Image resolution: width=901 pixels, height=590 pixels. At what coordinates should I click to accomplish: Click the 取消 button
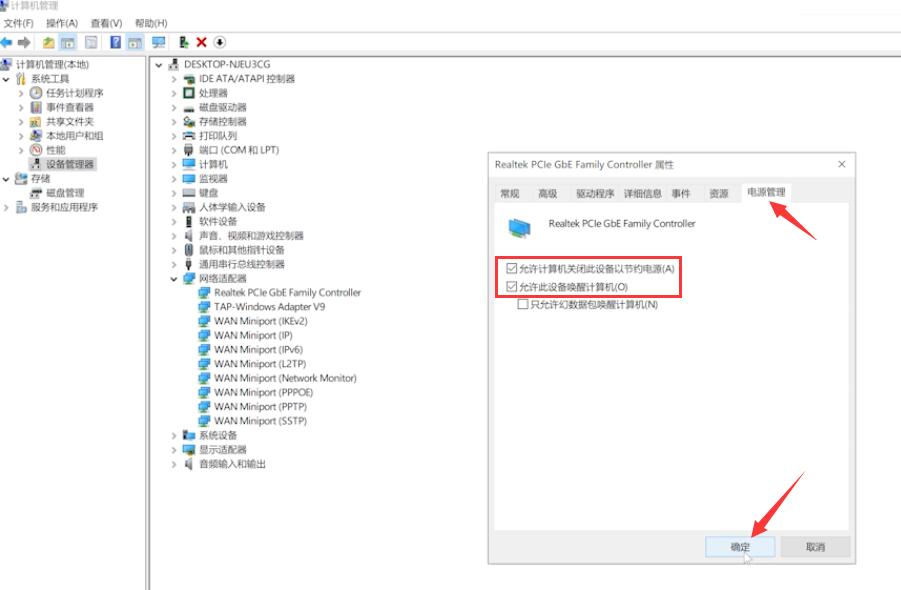(815, 547)
